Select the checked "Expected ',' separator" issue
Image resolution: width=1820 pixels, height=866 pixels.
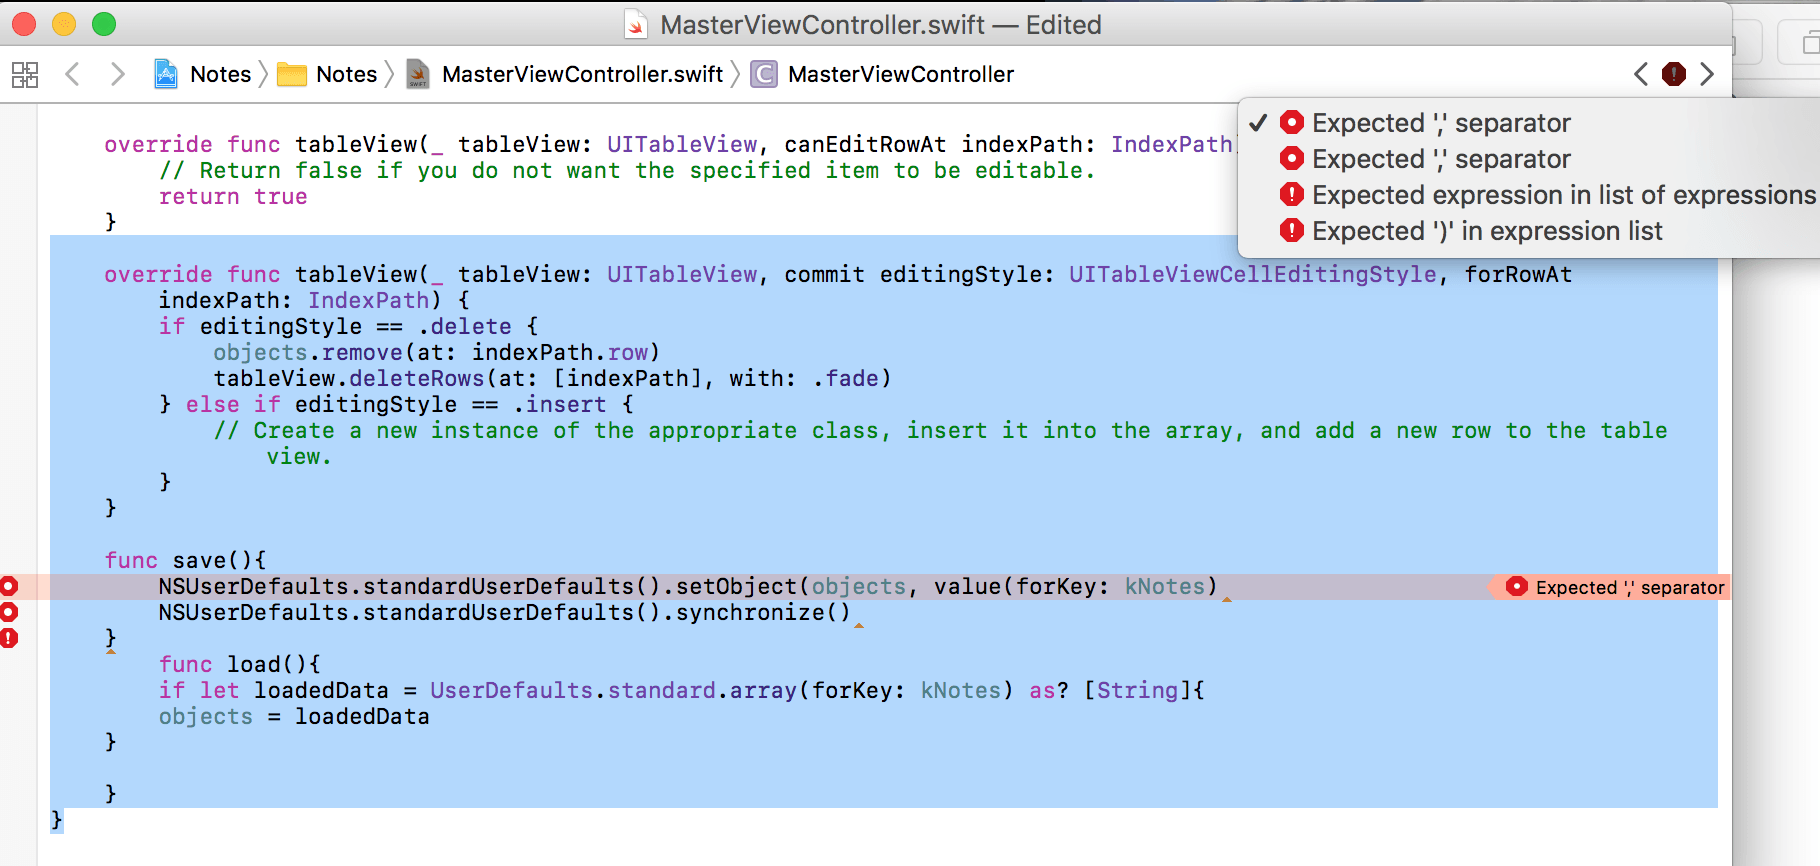(1440, 123)
